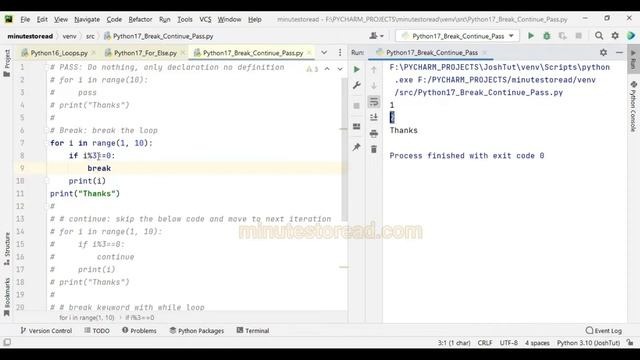Open the VCS menu
The width and height of the screenshot is (640, 360).
[205, 19]
